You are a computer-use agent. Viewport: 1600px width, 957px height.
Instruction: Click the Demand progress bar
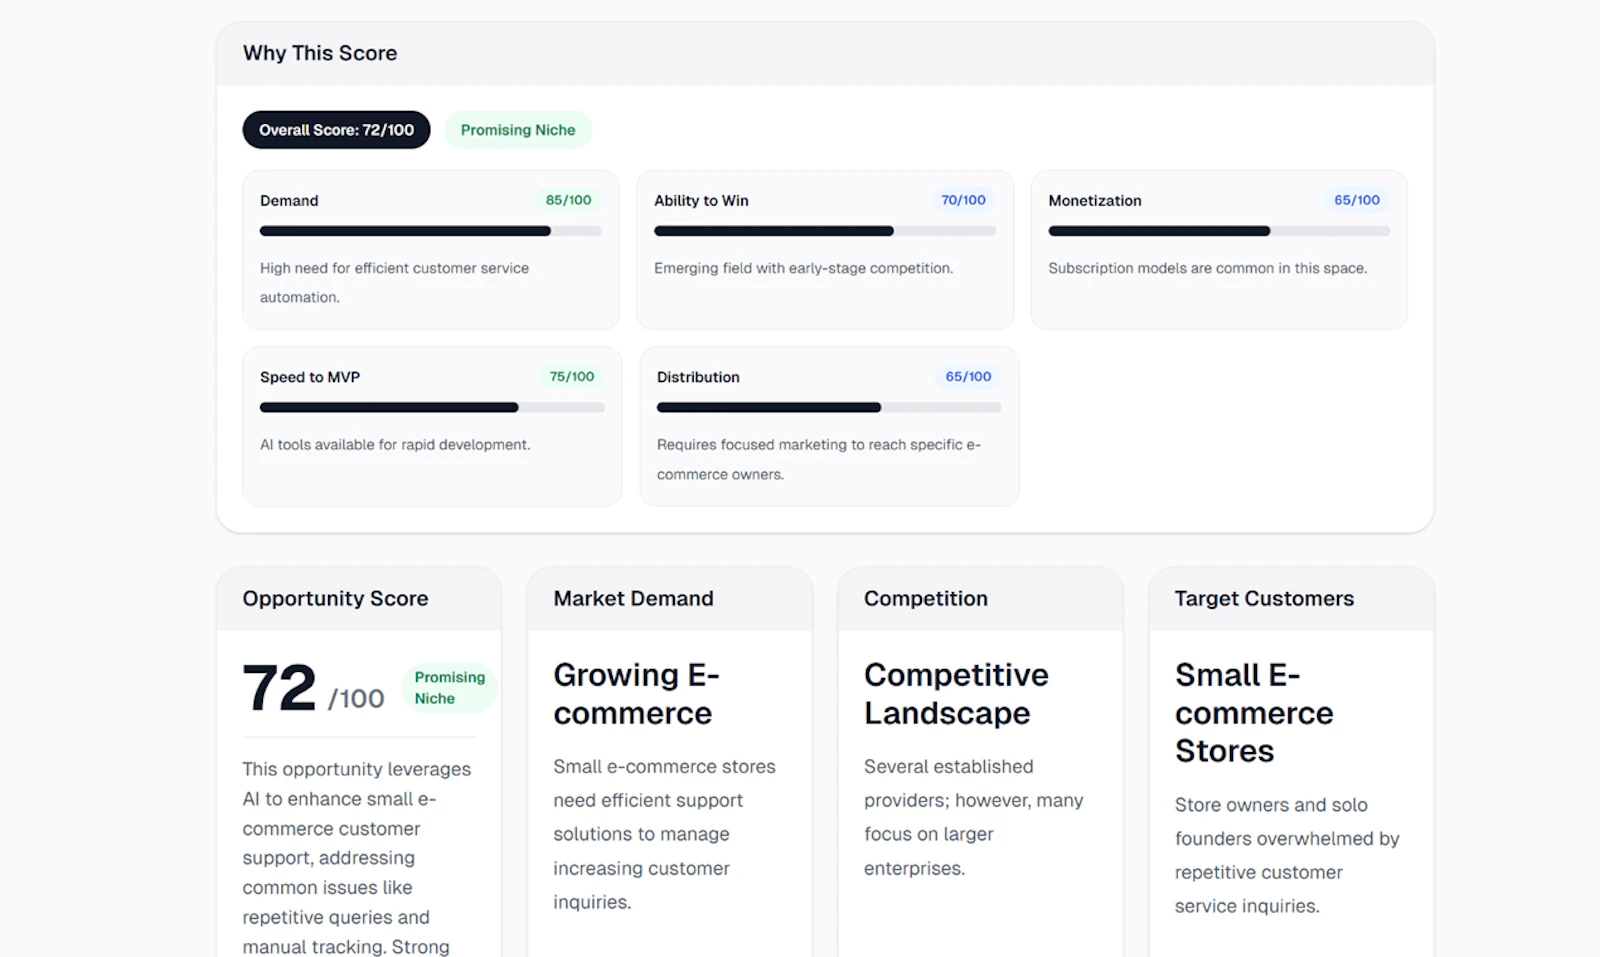point(431,231)
